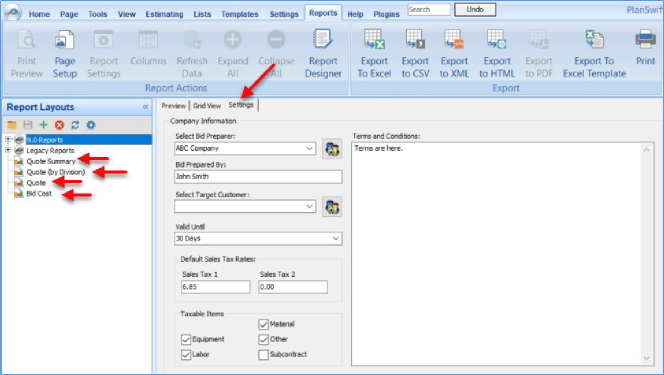Click the open folder icon in Report Layouts
Image resolution: width=664 pixels, height=375 pixels.
[12, 125]
